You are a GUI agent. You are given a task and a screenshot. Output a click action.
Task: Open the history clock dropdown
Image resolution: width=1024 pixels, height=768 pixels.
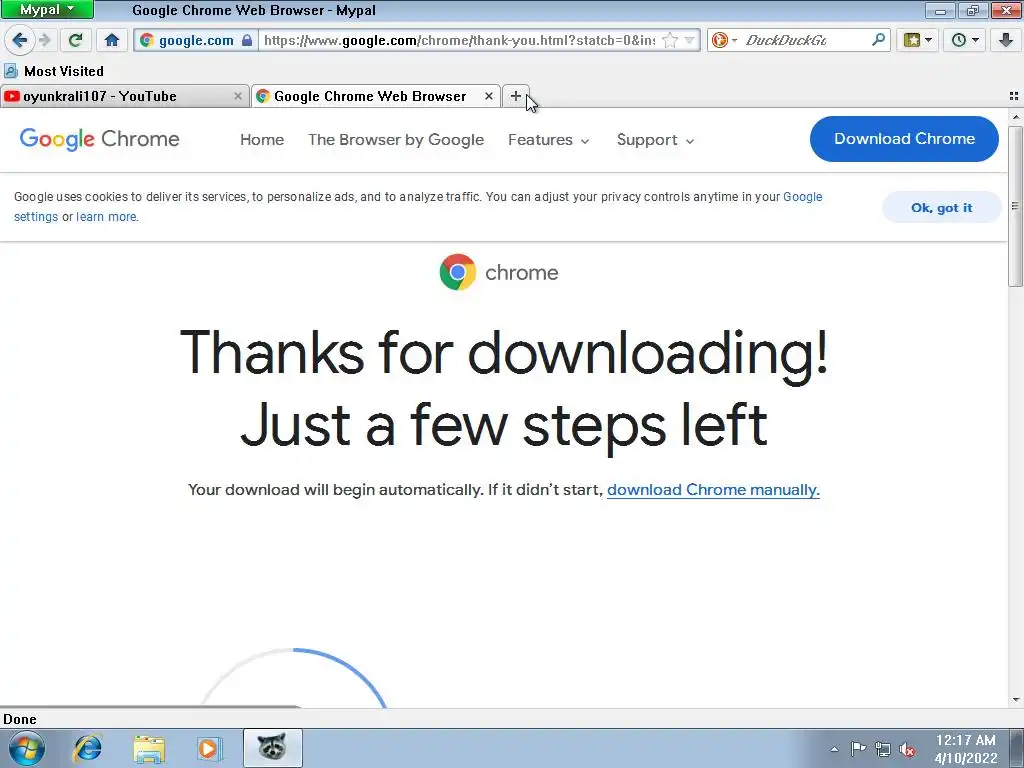click(x=965, y=40)
